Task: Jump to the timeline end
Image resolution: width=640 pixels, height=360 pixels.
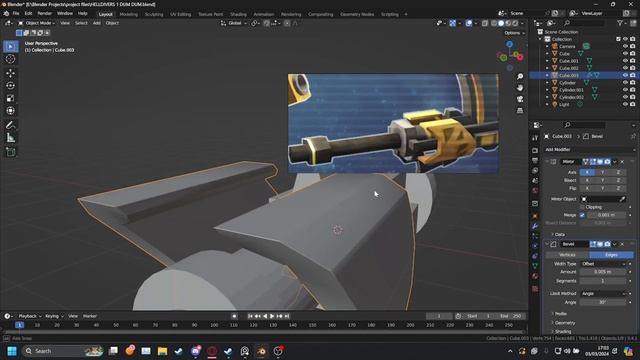Action: [x=287, y=316]
